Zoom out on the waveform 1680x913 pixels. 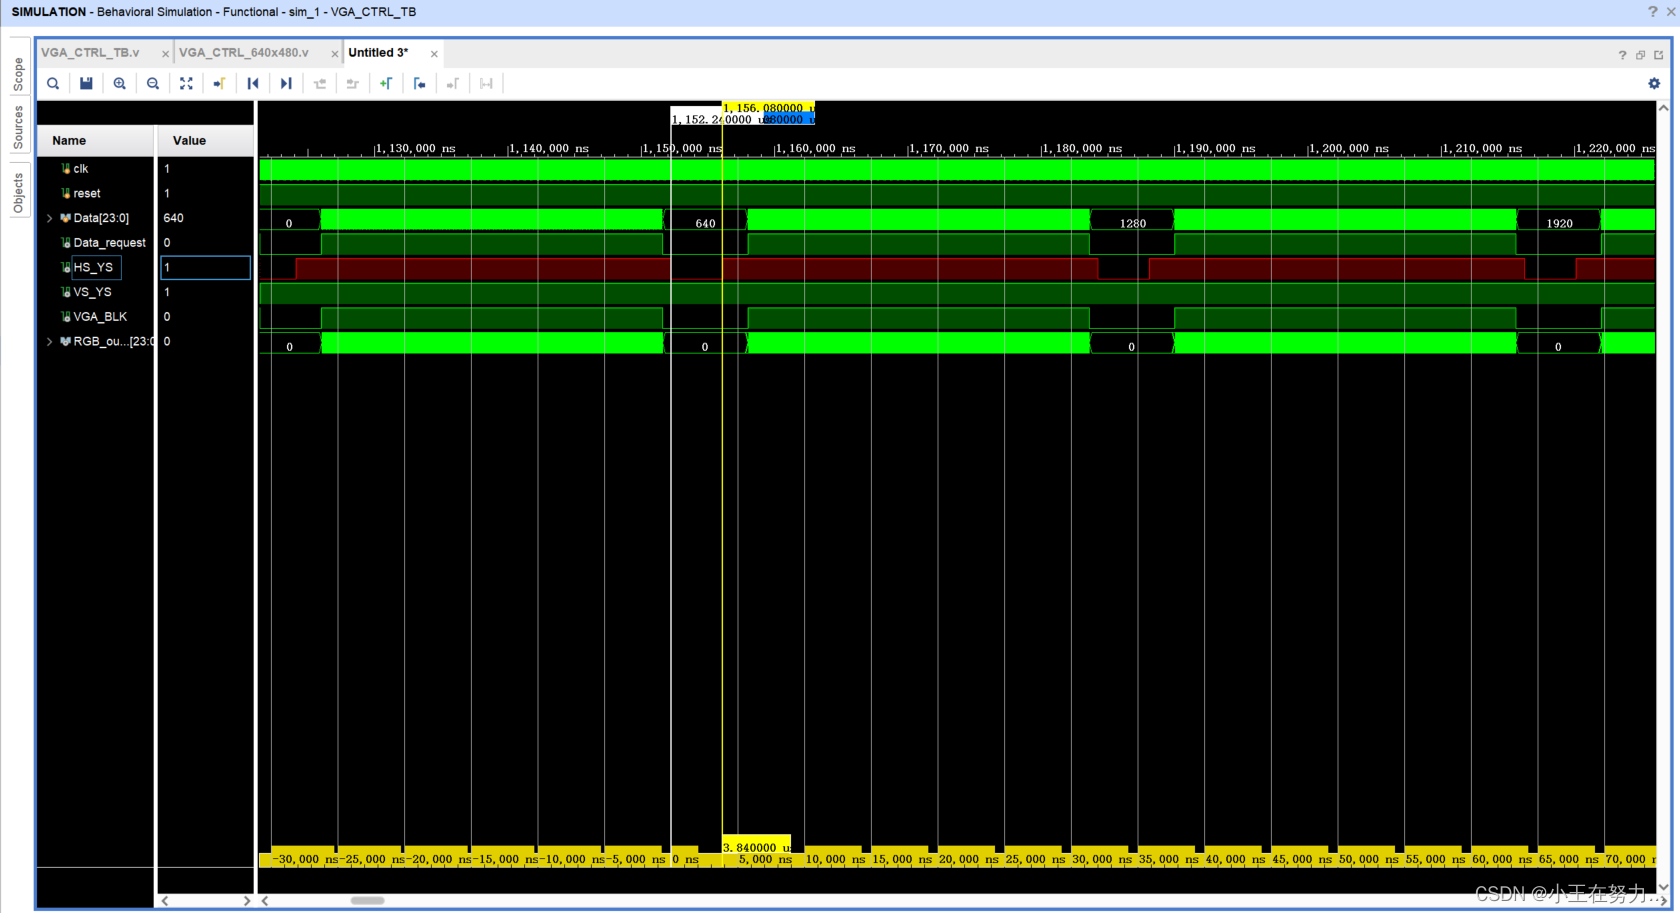[x=153, y=84]
